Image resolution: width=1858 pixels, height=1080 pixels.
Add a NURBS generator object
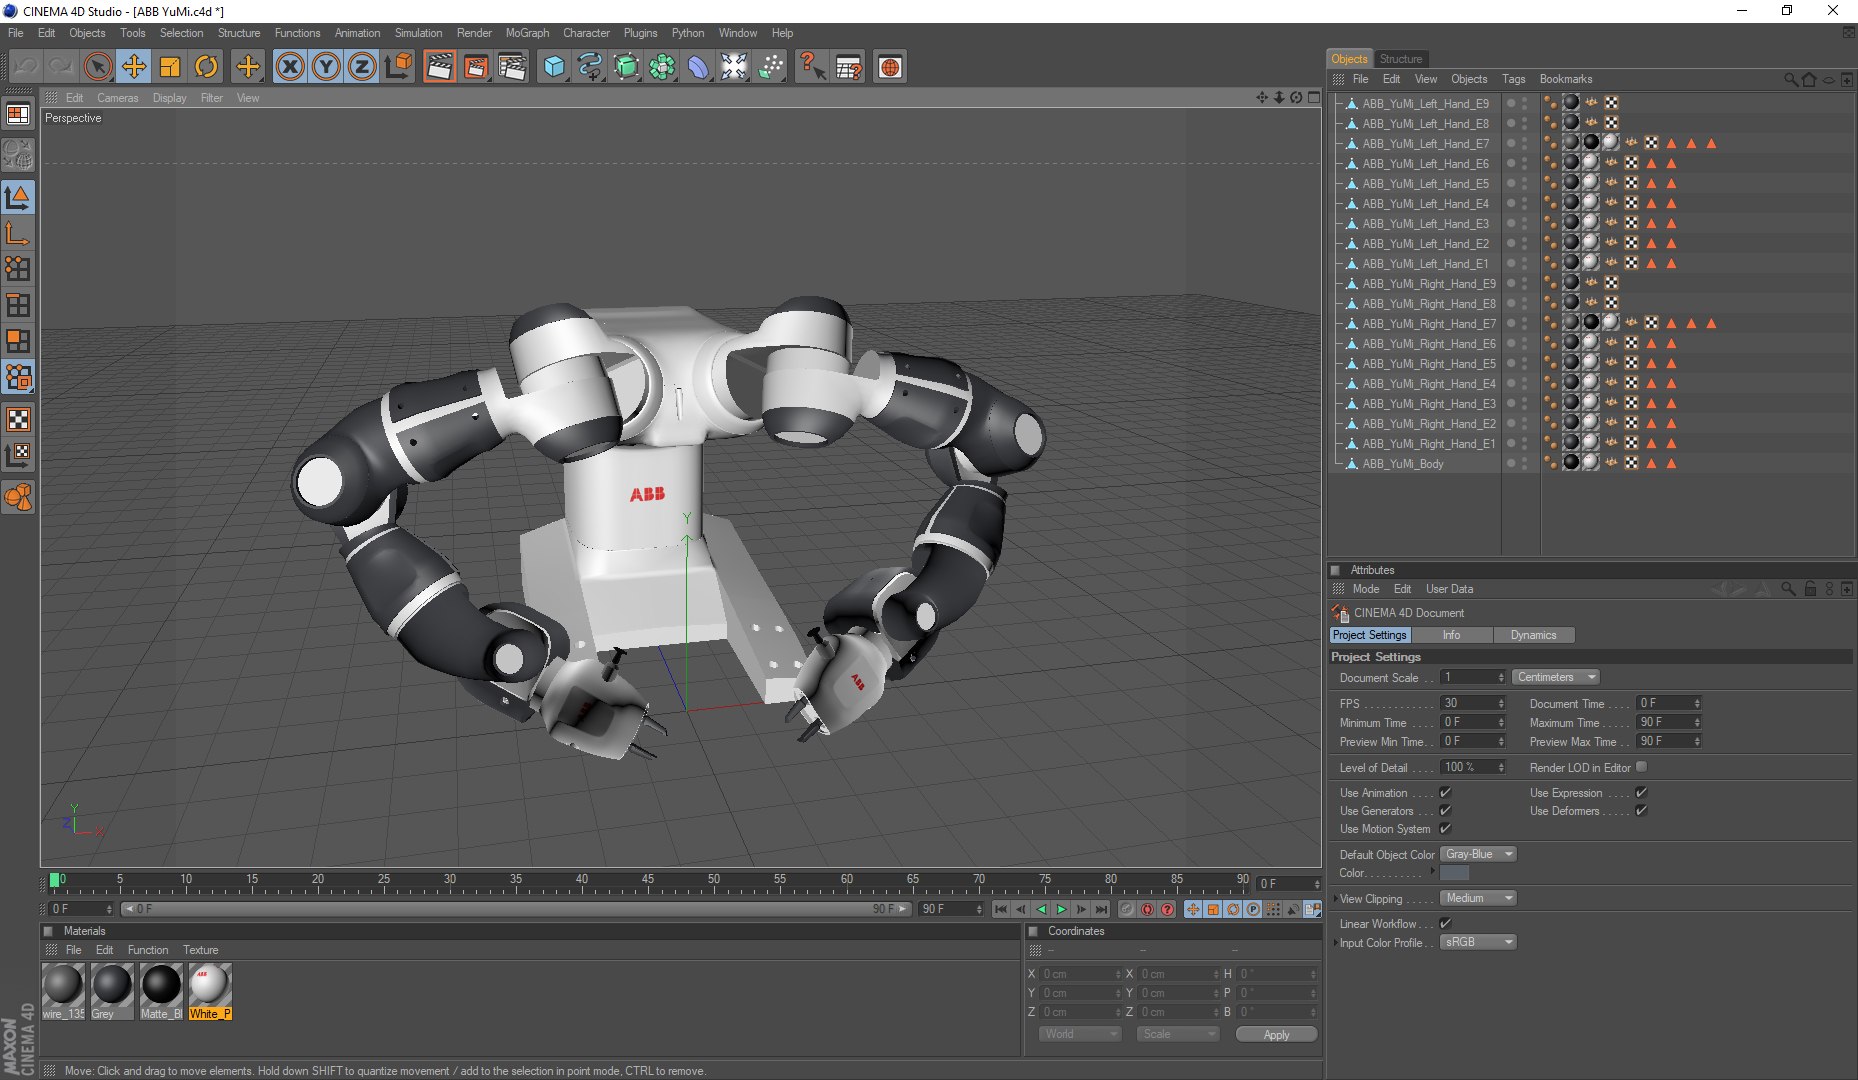pos(626,67)
